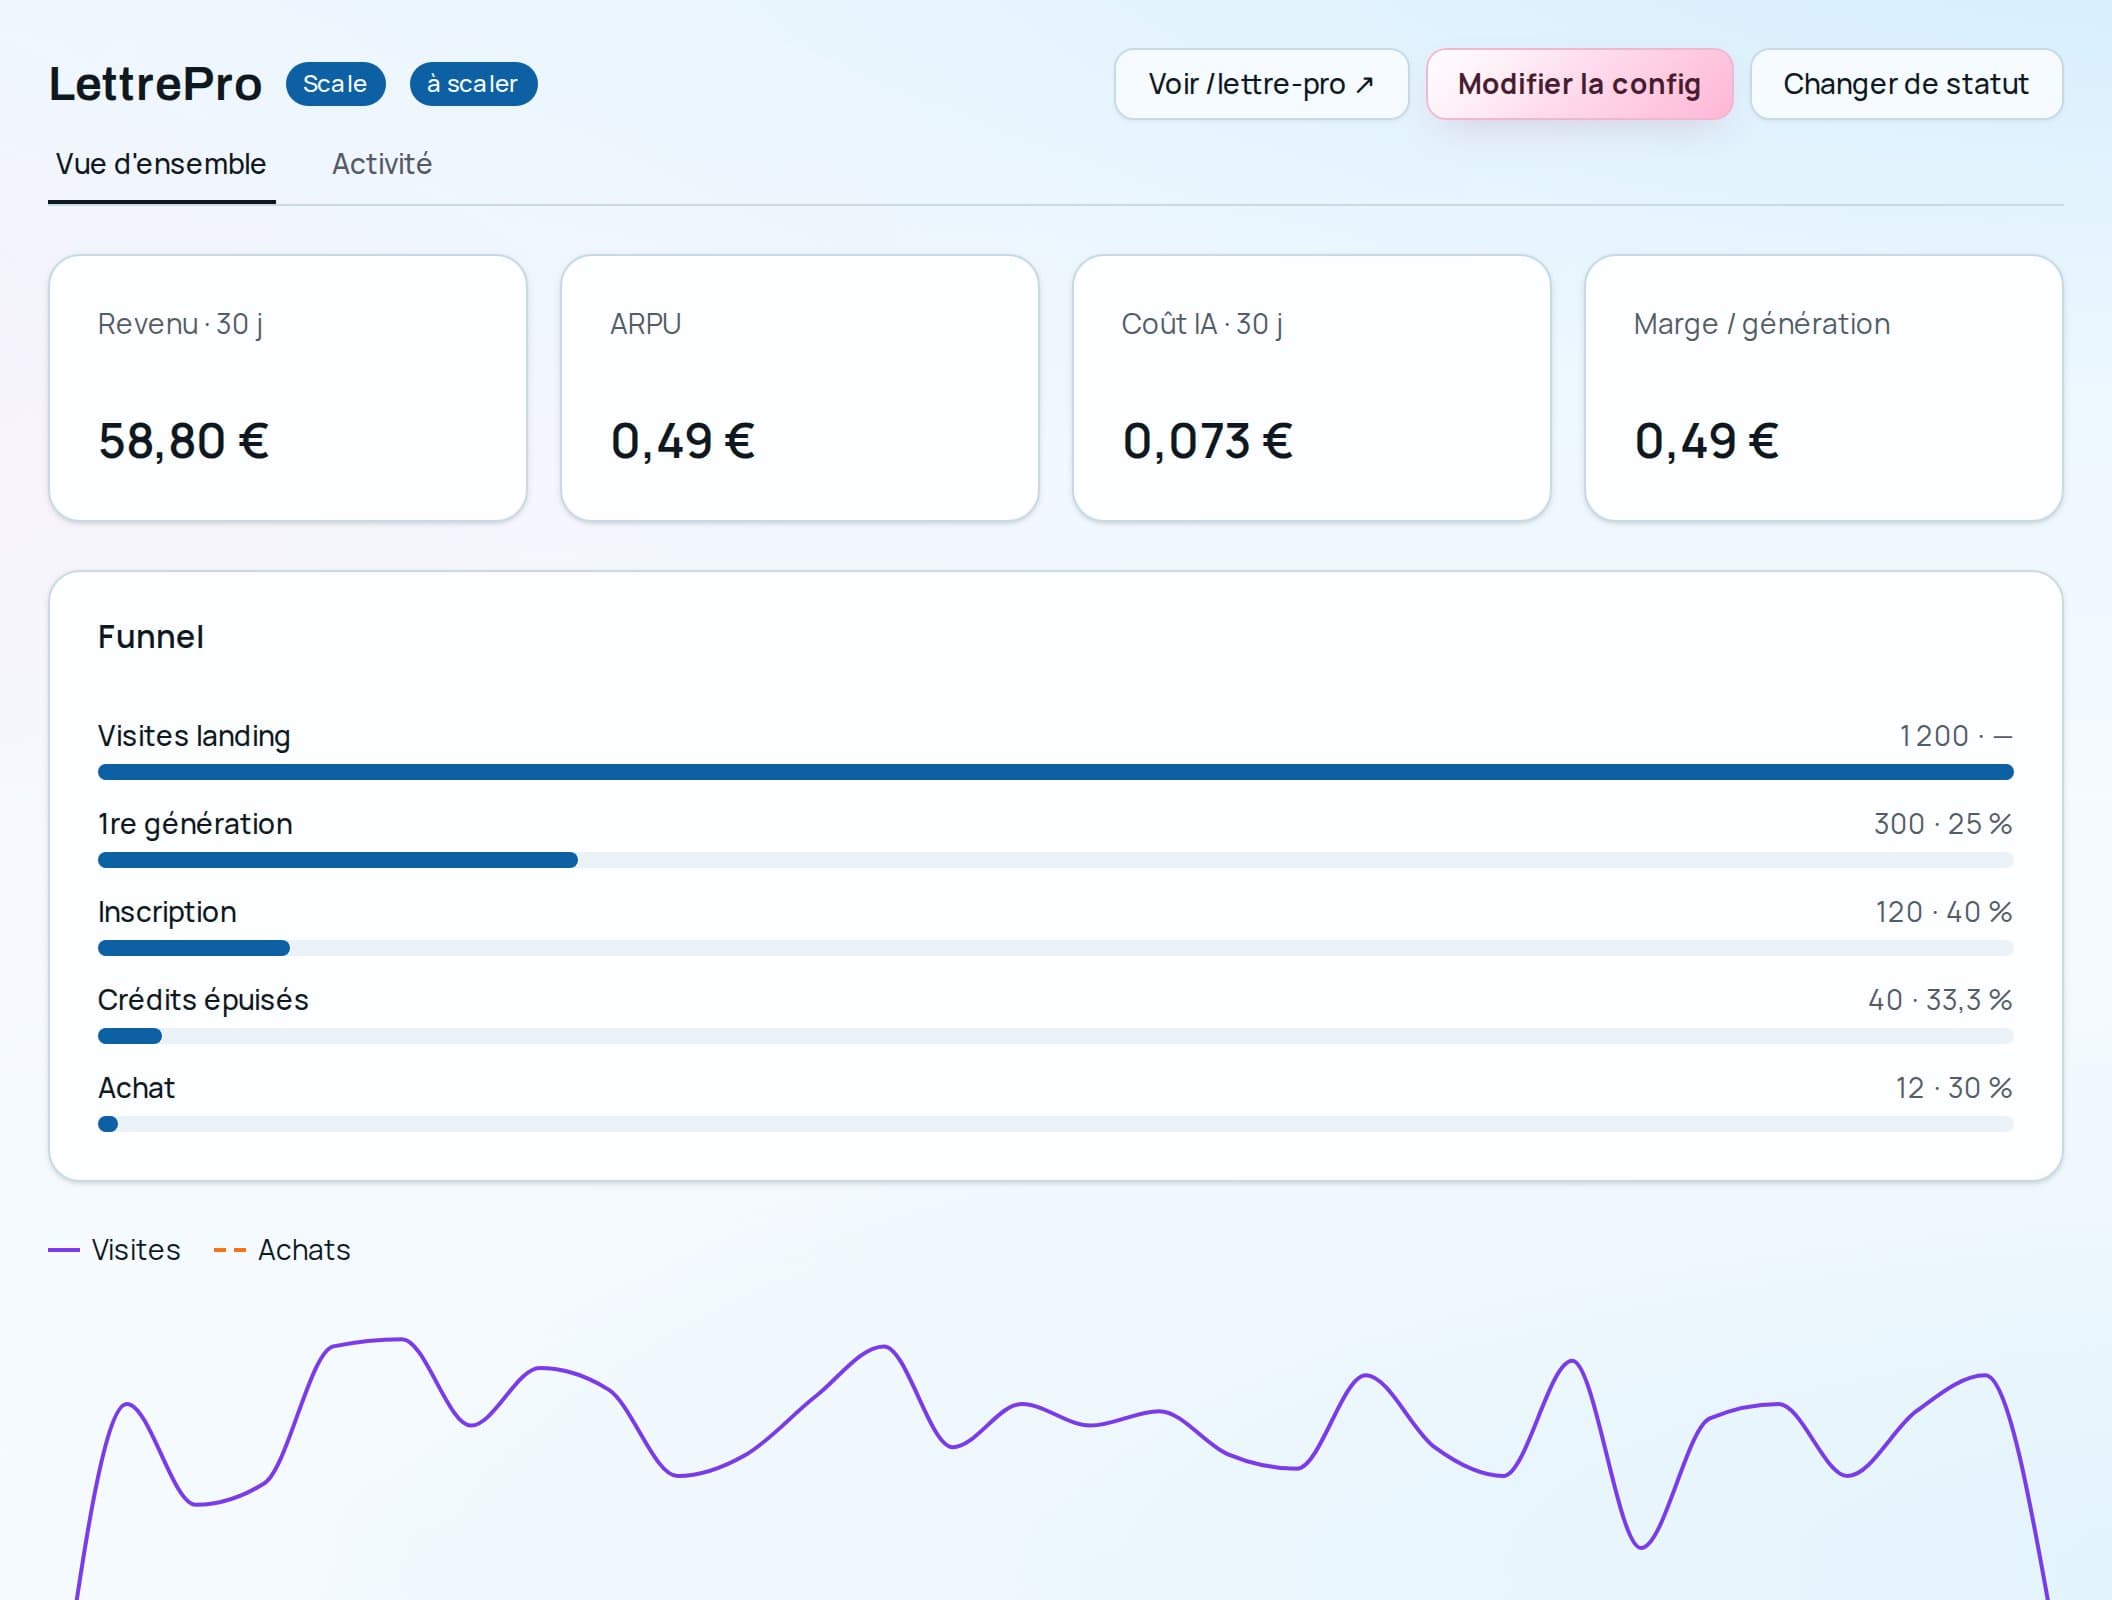
Task: Click the '120 · 40 %' value
Action: tap(1944, 912)
